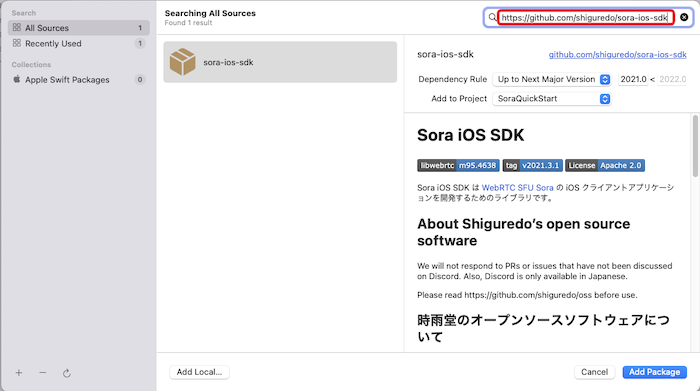
Task: Open the Add to Project dropdown
Action: [552, 99]
